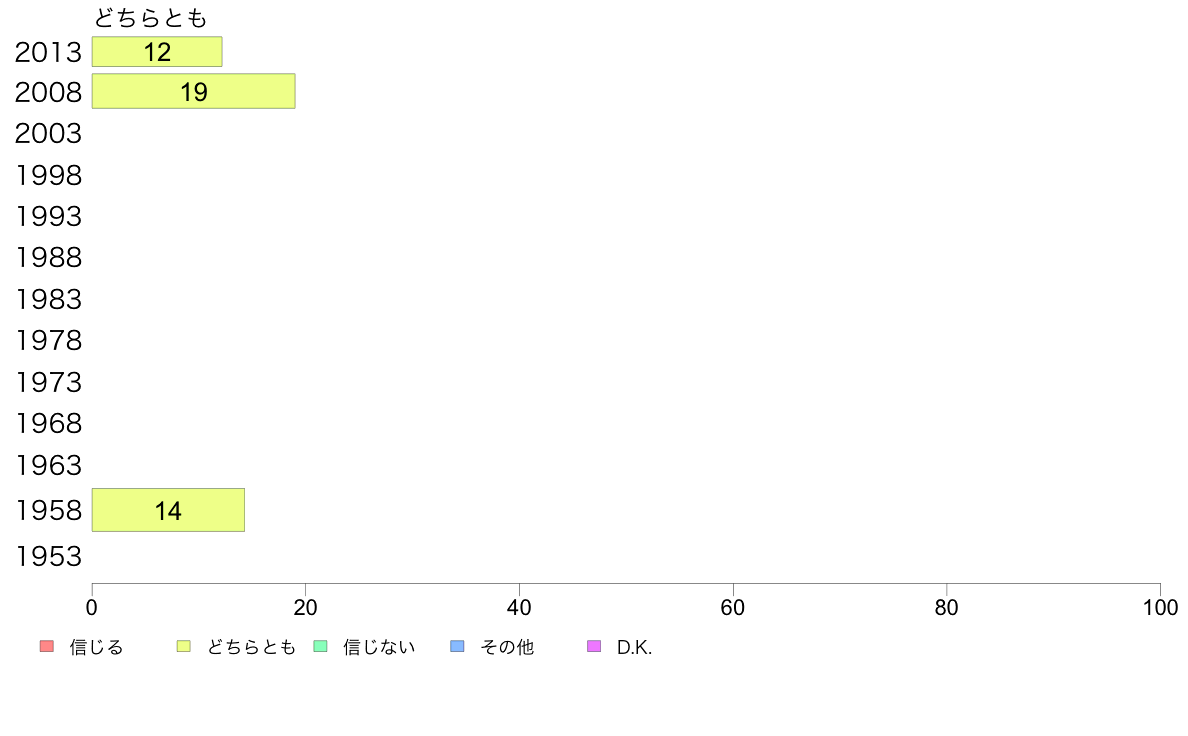The height and width of the screenshot is (736, 1188).
Task: Select the 2003 year label
Action: 48,133
